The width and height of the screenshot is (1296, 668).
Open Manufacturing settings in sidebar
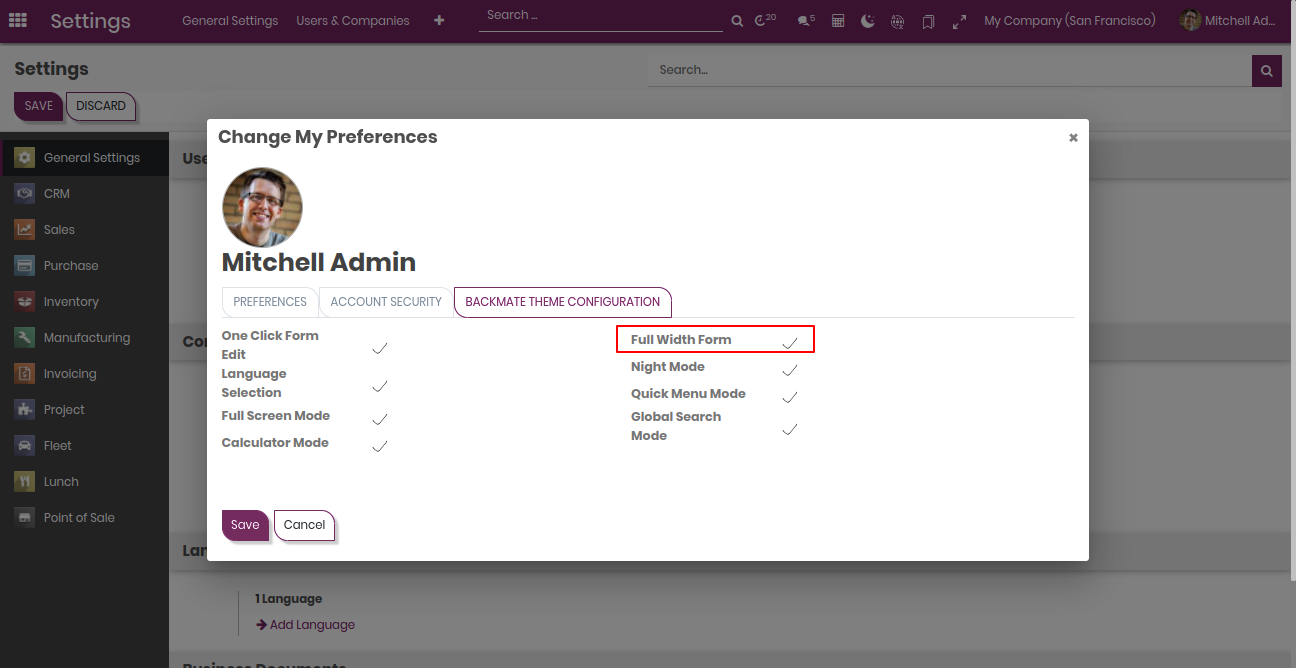click(x=85, y=338)
